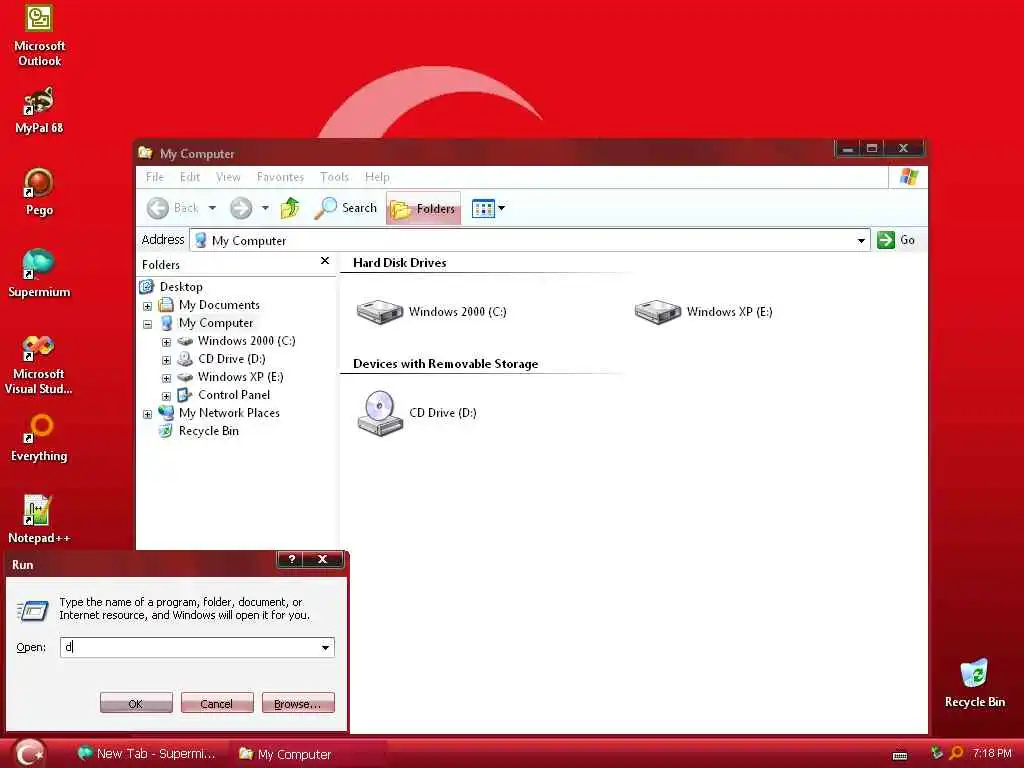Close the Folders pane

point(325,261)
